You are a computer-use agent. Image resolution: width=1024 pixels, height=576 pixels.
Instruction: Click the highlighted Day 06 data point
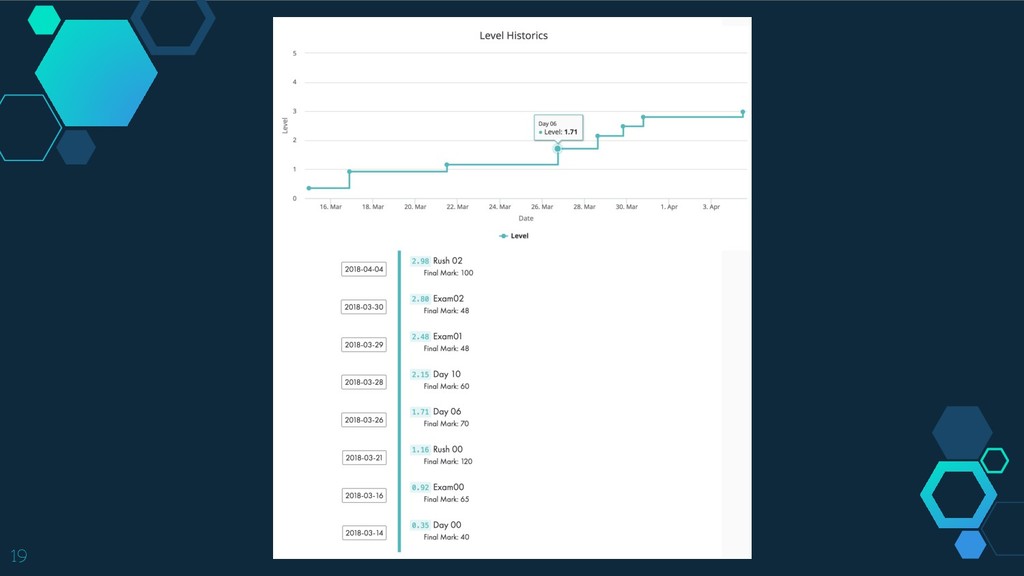(x=558, y=149)
